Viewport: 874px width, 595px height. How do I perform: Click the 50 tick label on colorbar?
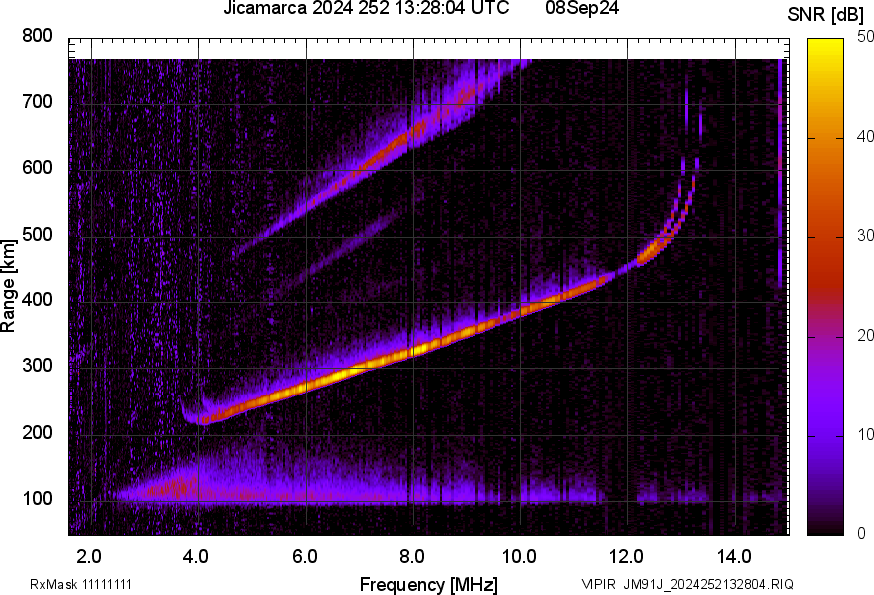(866, 38)
